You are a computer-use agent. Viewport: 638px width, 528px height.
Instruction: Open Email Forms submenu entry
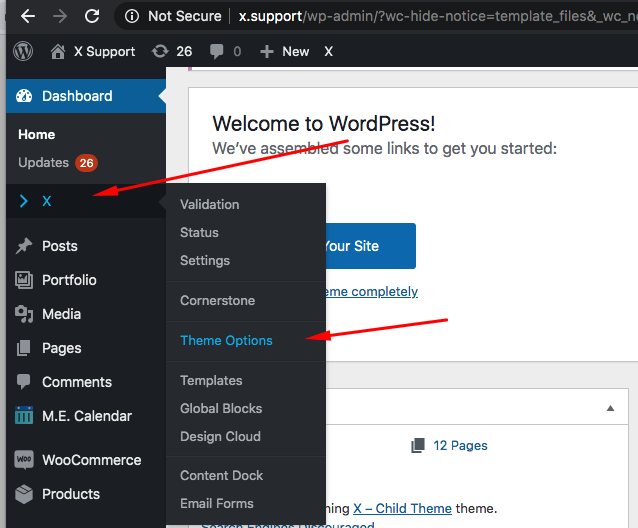click(217, 504)
